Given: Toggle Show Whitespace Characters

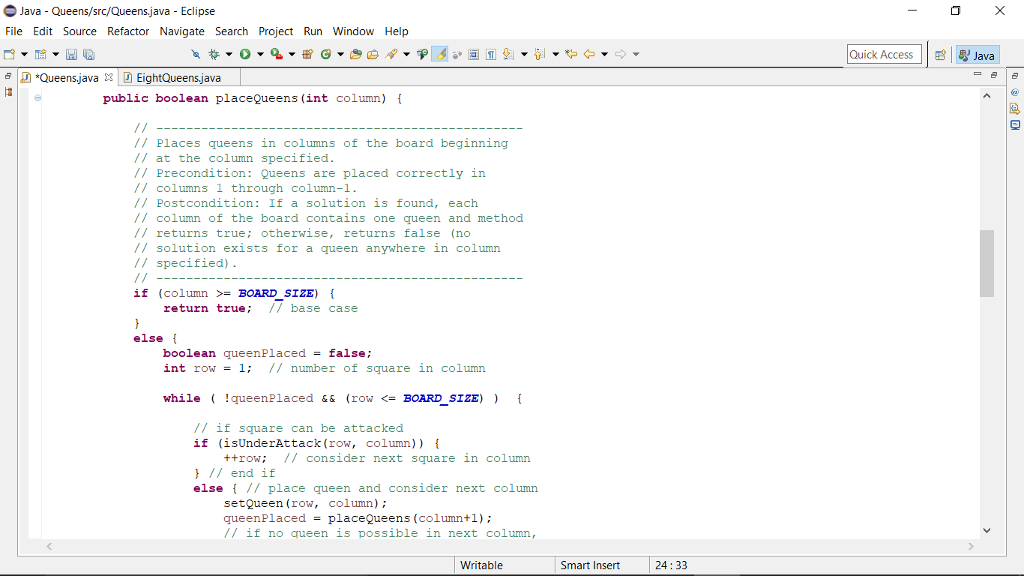Looking at the screenshot, I should 490,54.
